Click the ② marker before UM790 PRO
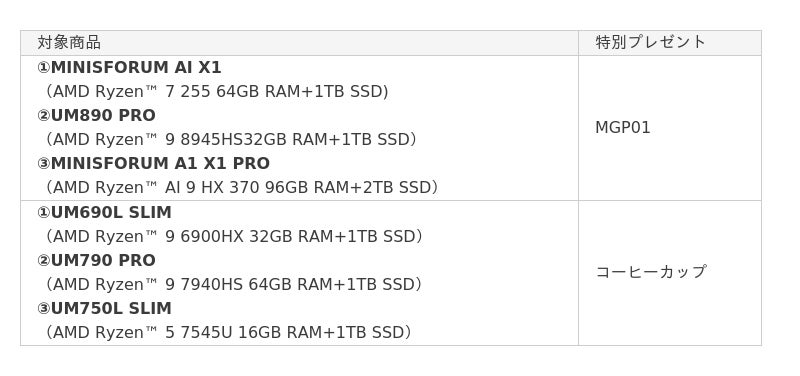This screenshot has height=376, width=800. [44, 261]
